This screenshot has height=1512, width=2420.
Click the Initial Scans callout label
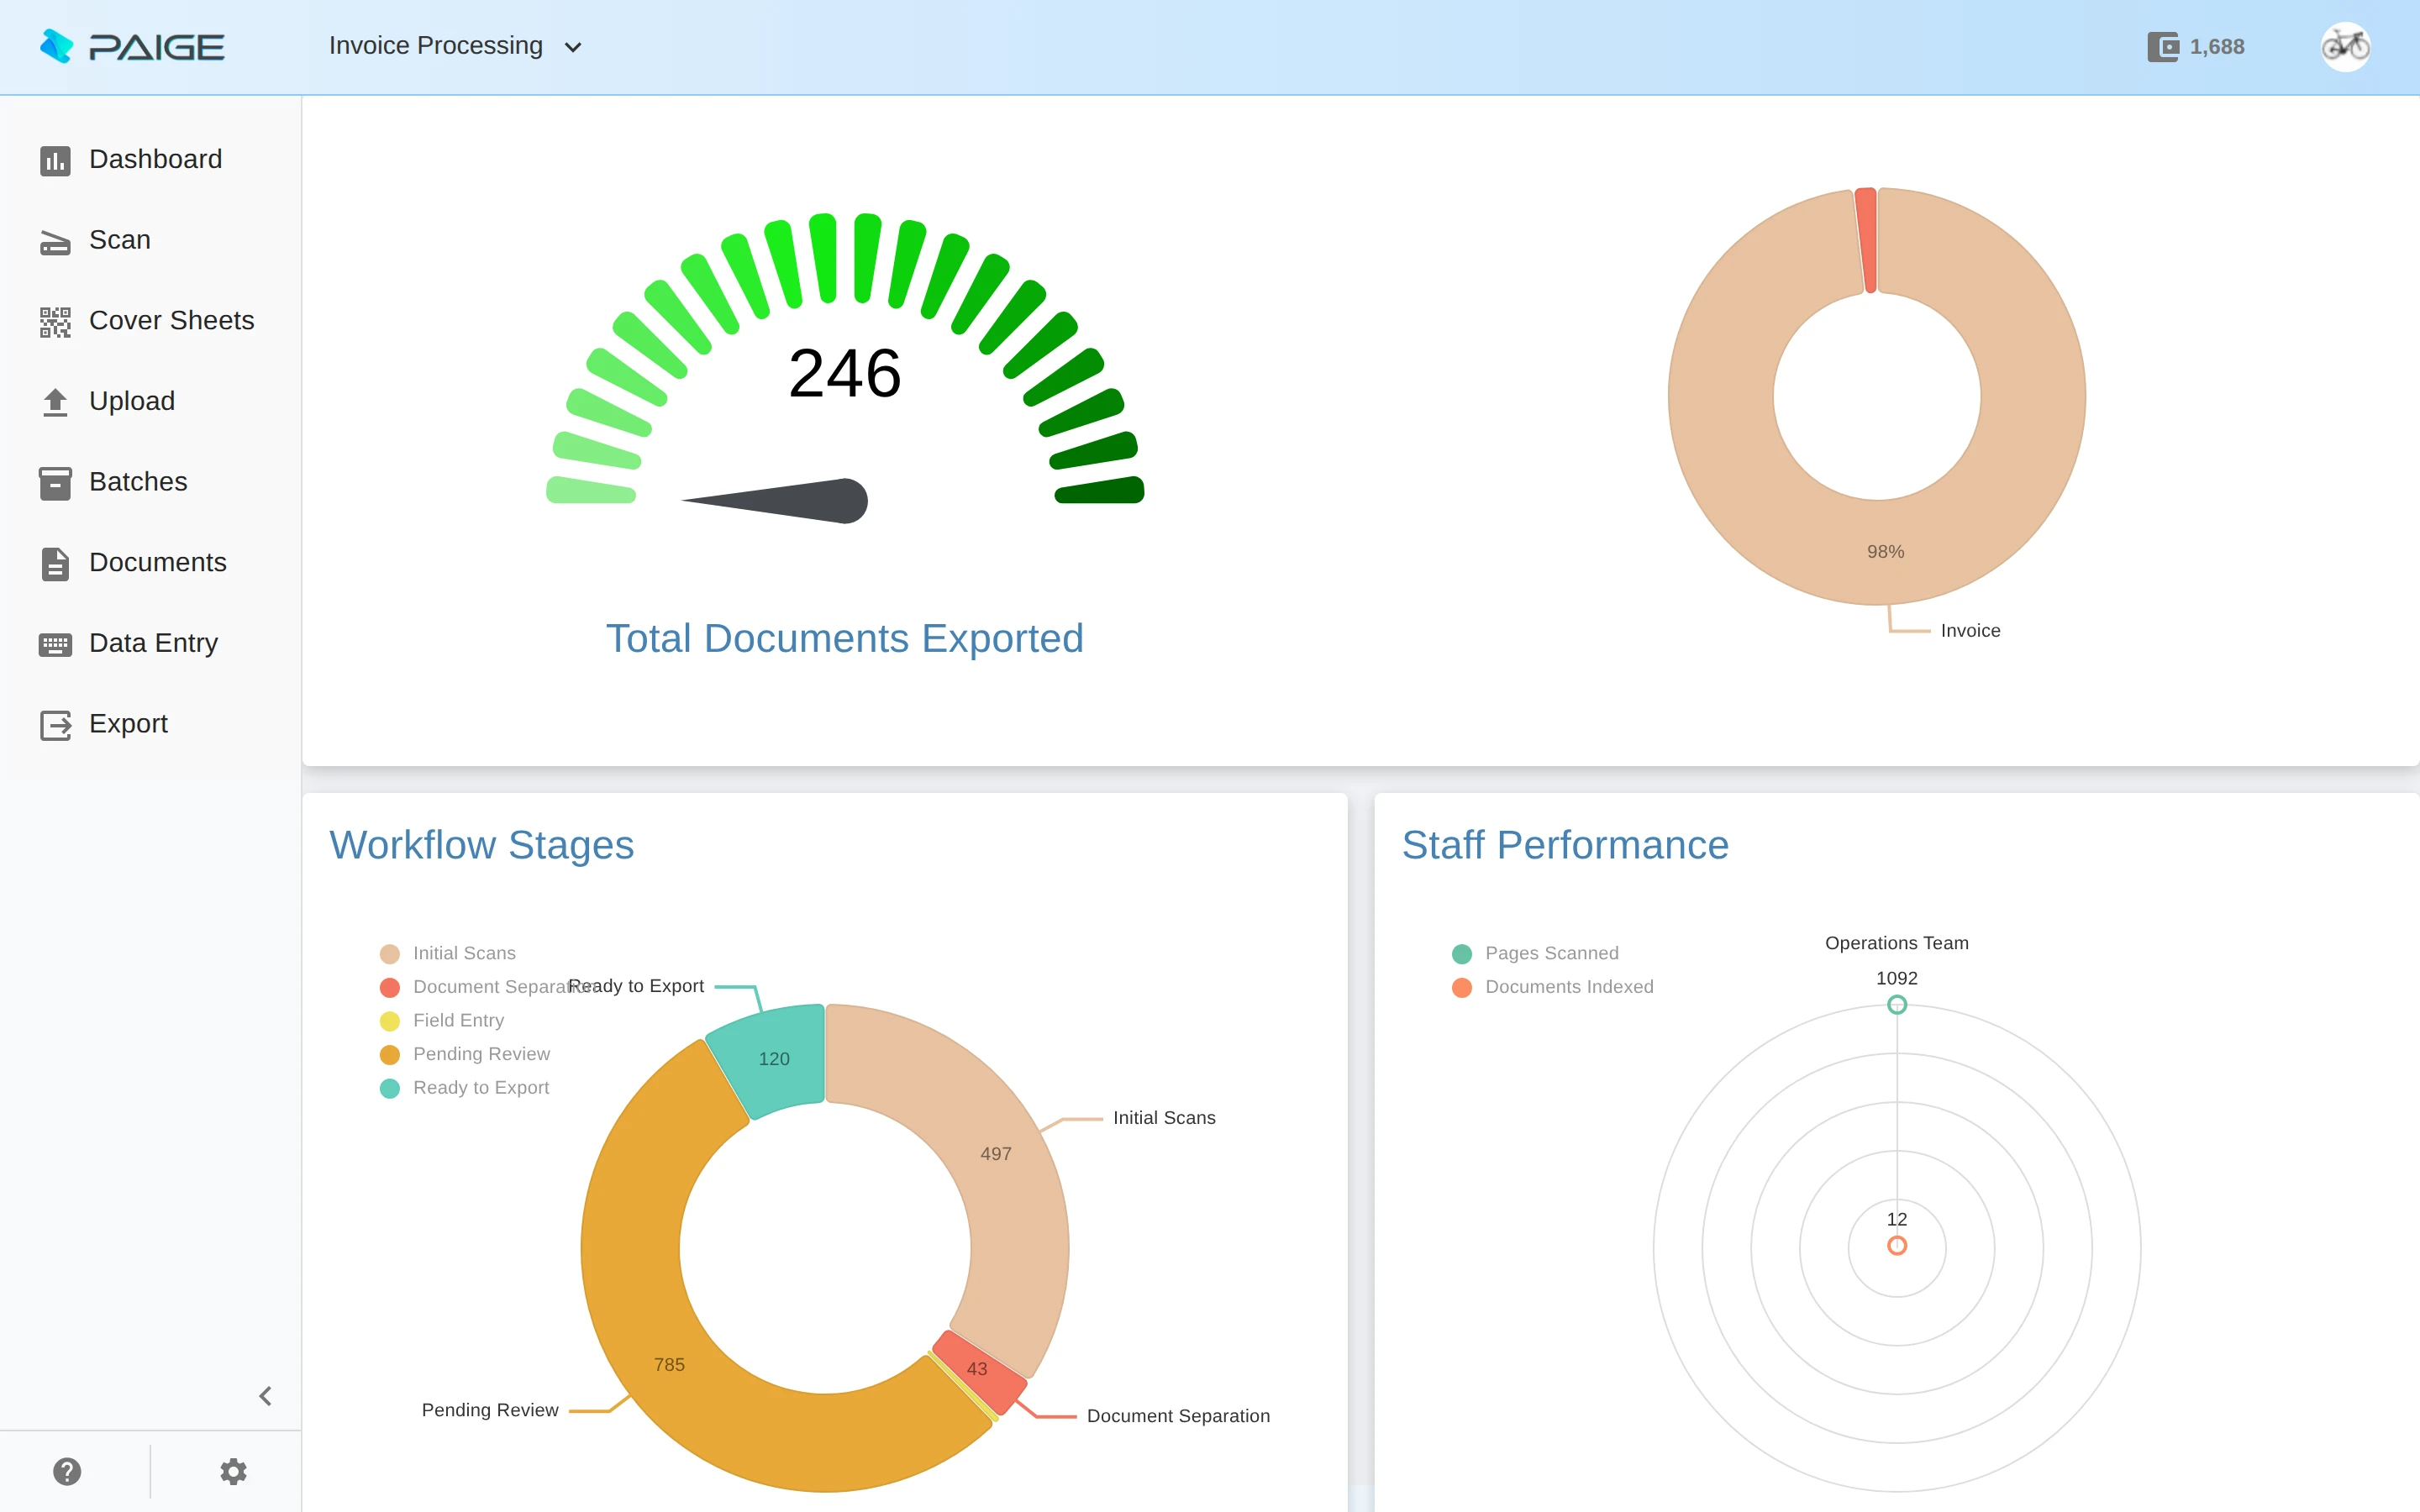click(x=1164, y=1118)
